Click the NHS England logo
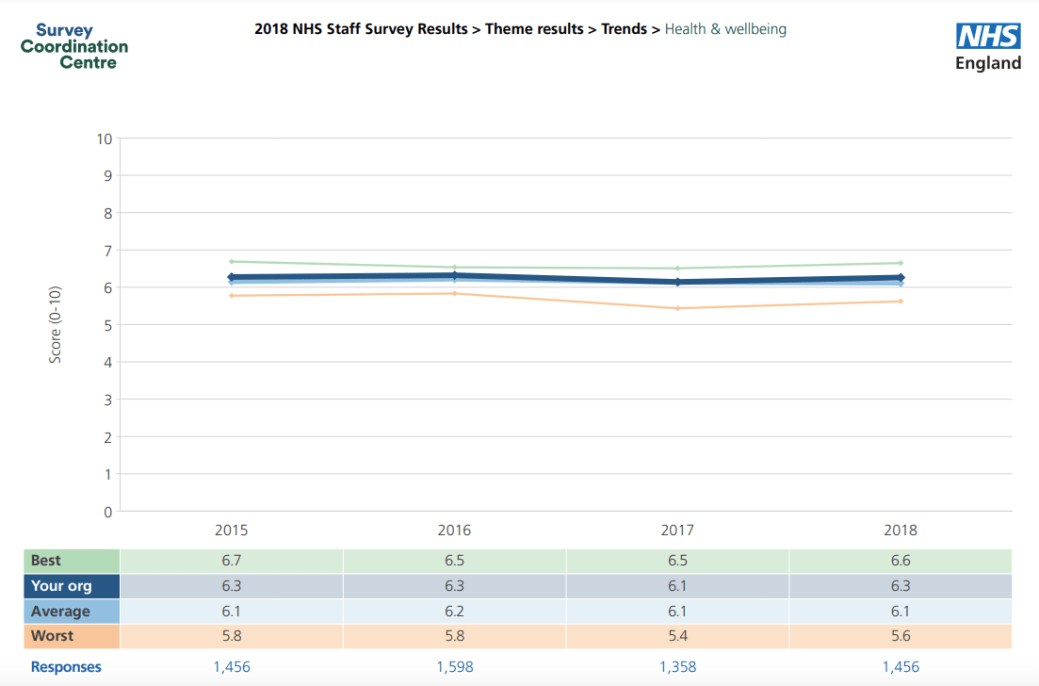 tap(987, 45)
